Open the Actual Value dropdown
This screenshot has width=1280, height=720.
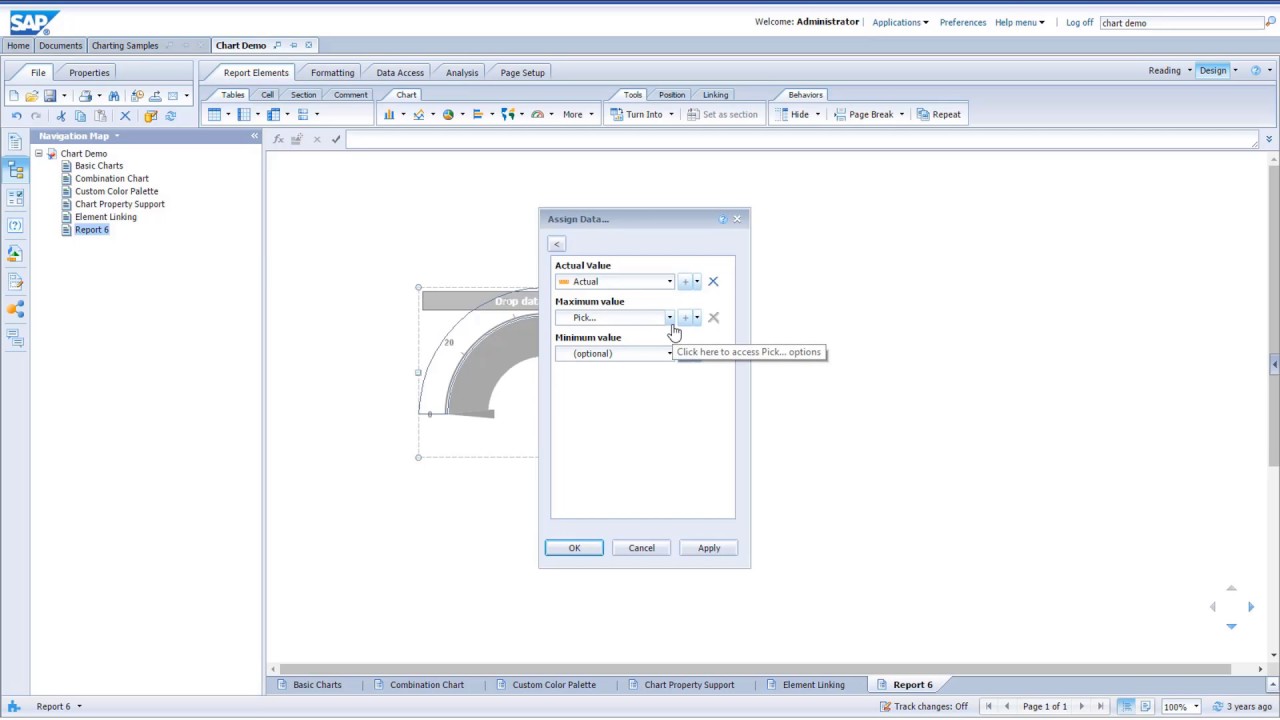click(670, 282)
